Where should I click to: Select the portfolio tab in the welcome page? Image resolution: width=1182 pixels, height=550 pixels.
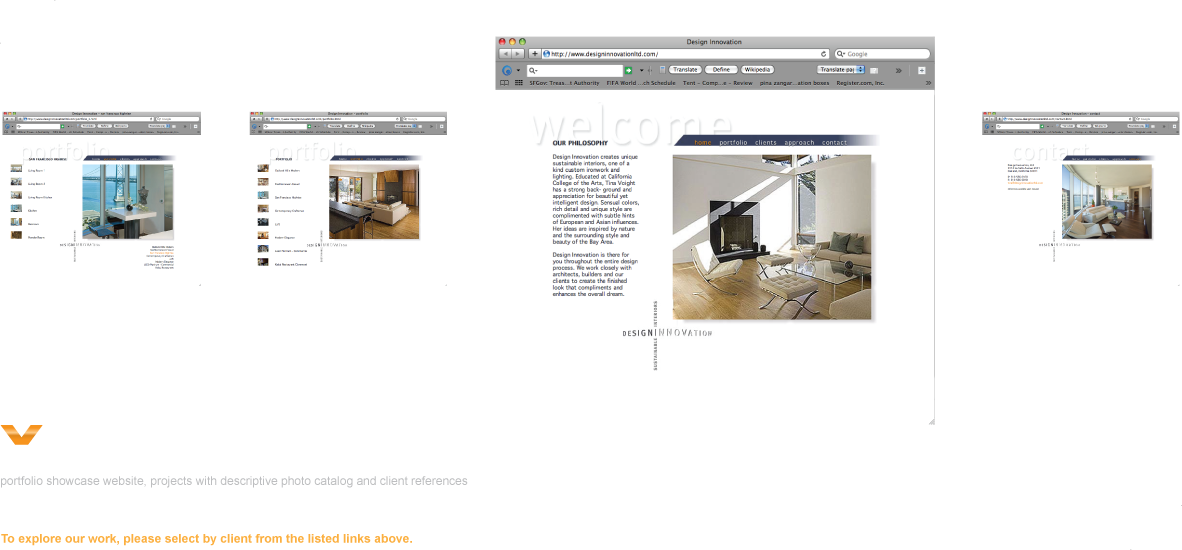[733, 142]
